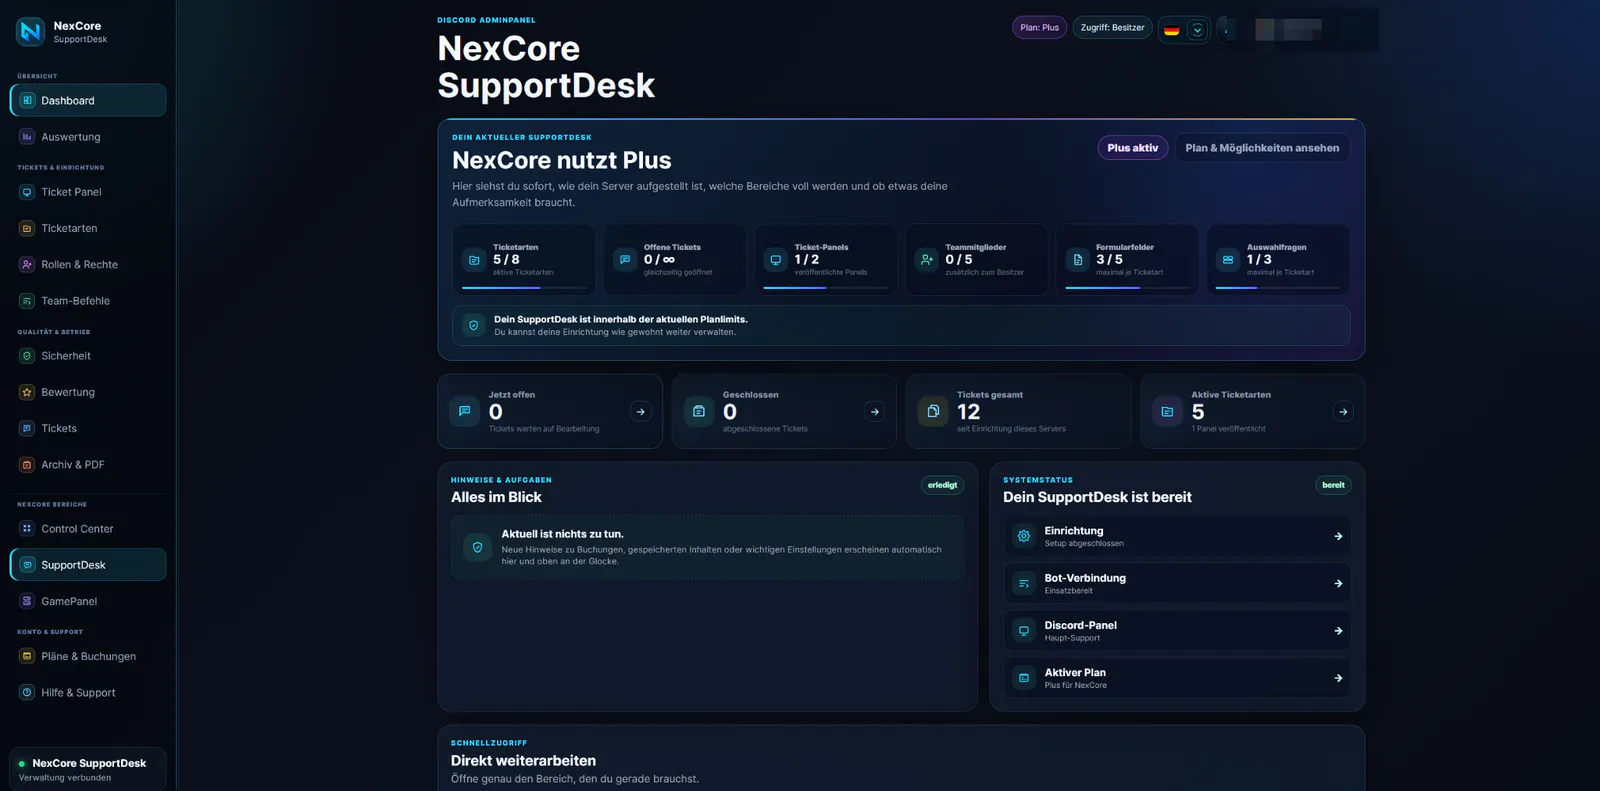Click the Offene Tickets card icon
The width and height of the screenshot is (1600, 791).
pos(625,260)
